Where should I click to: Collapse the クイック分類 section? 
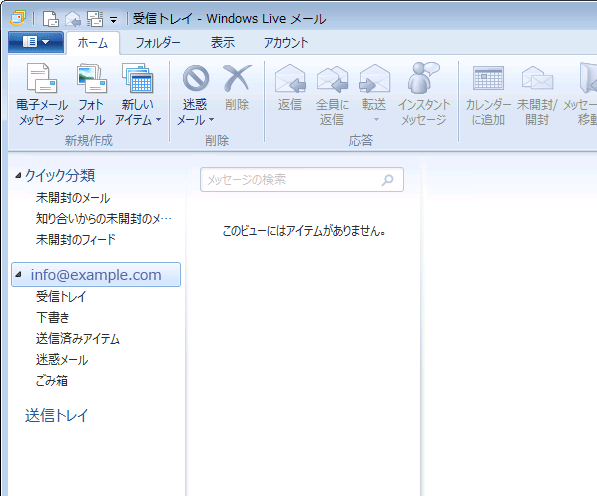pyautogui.click(x=18, y=175)
